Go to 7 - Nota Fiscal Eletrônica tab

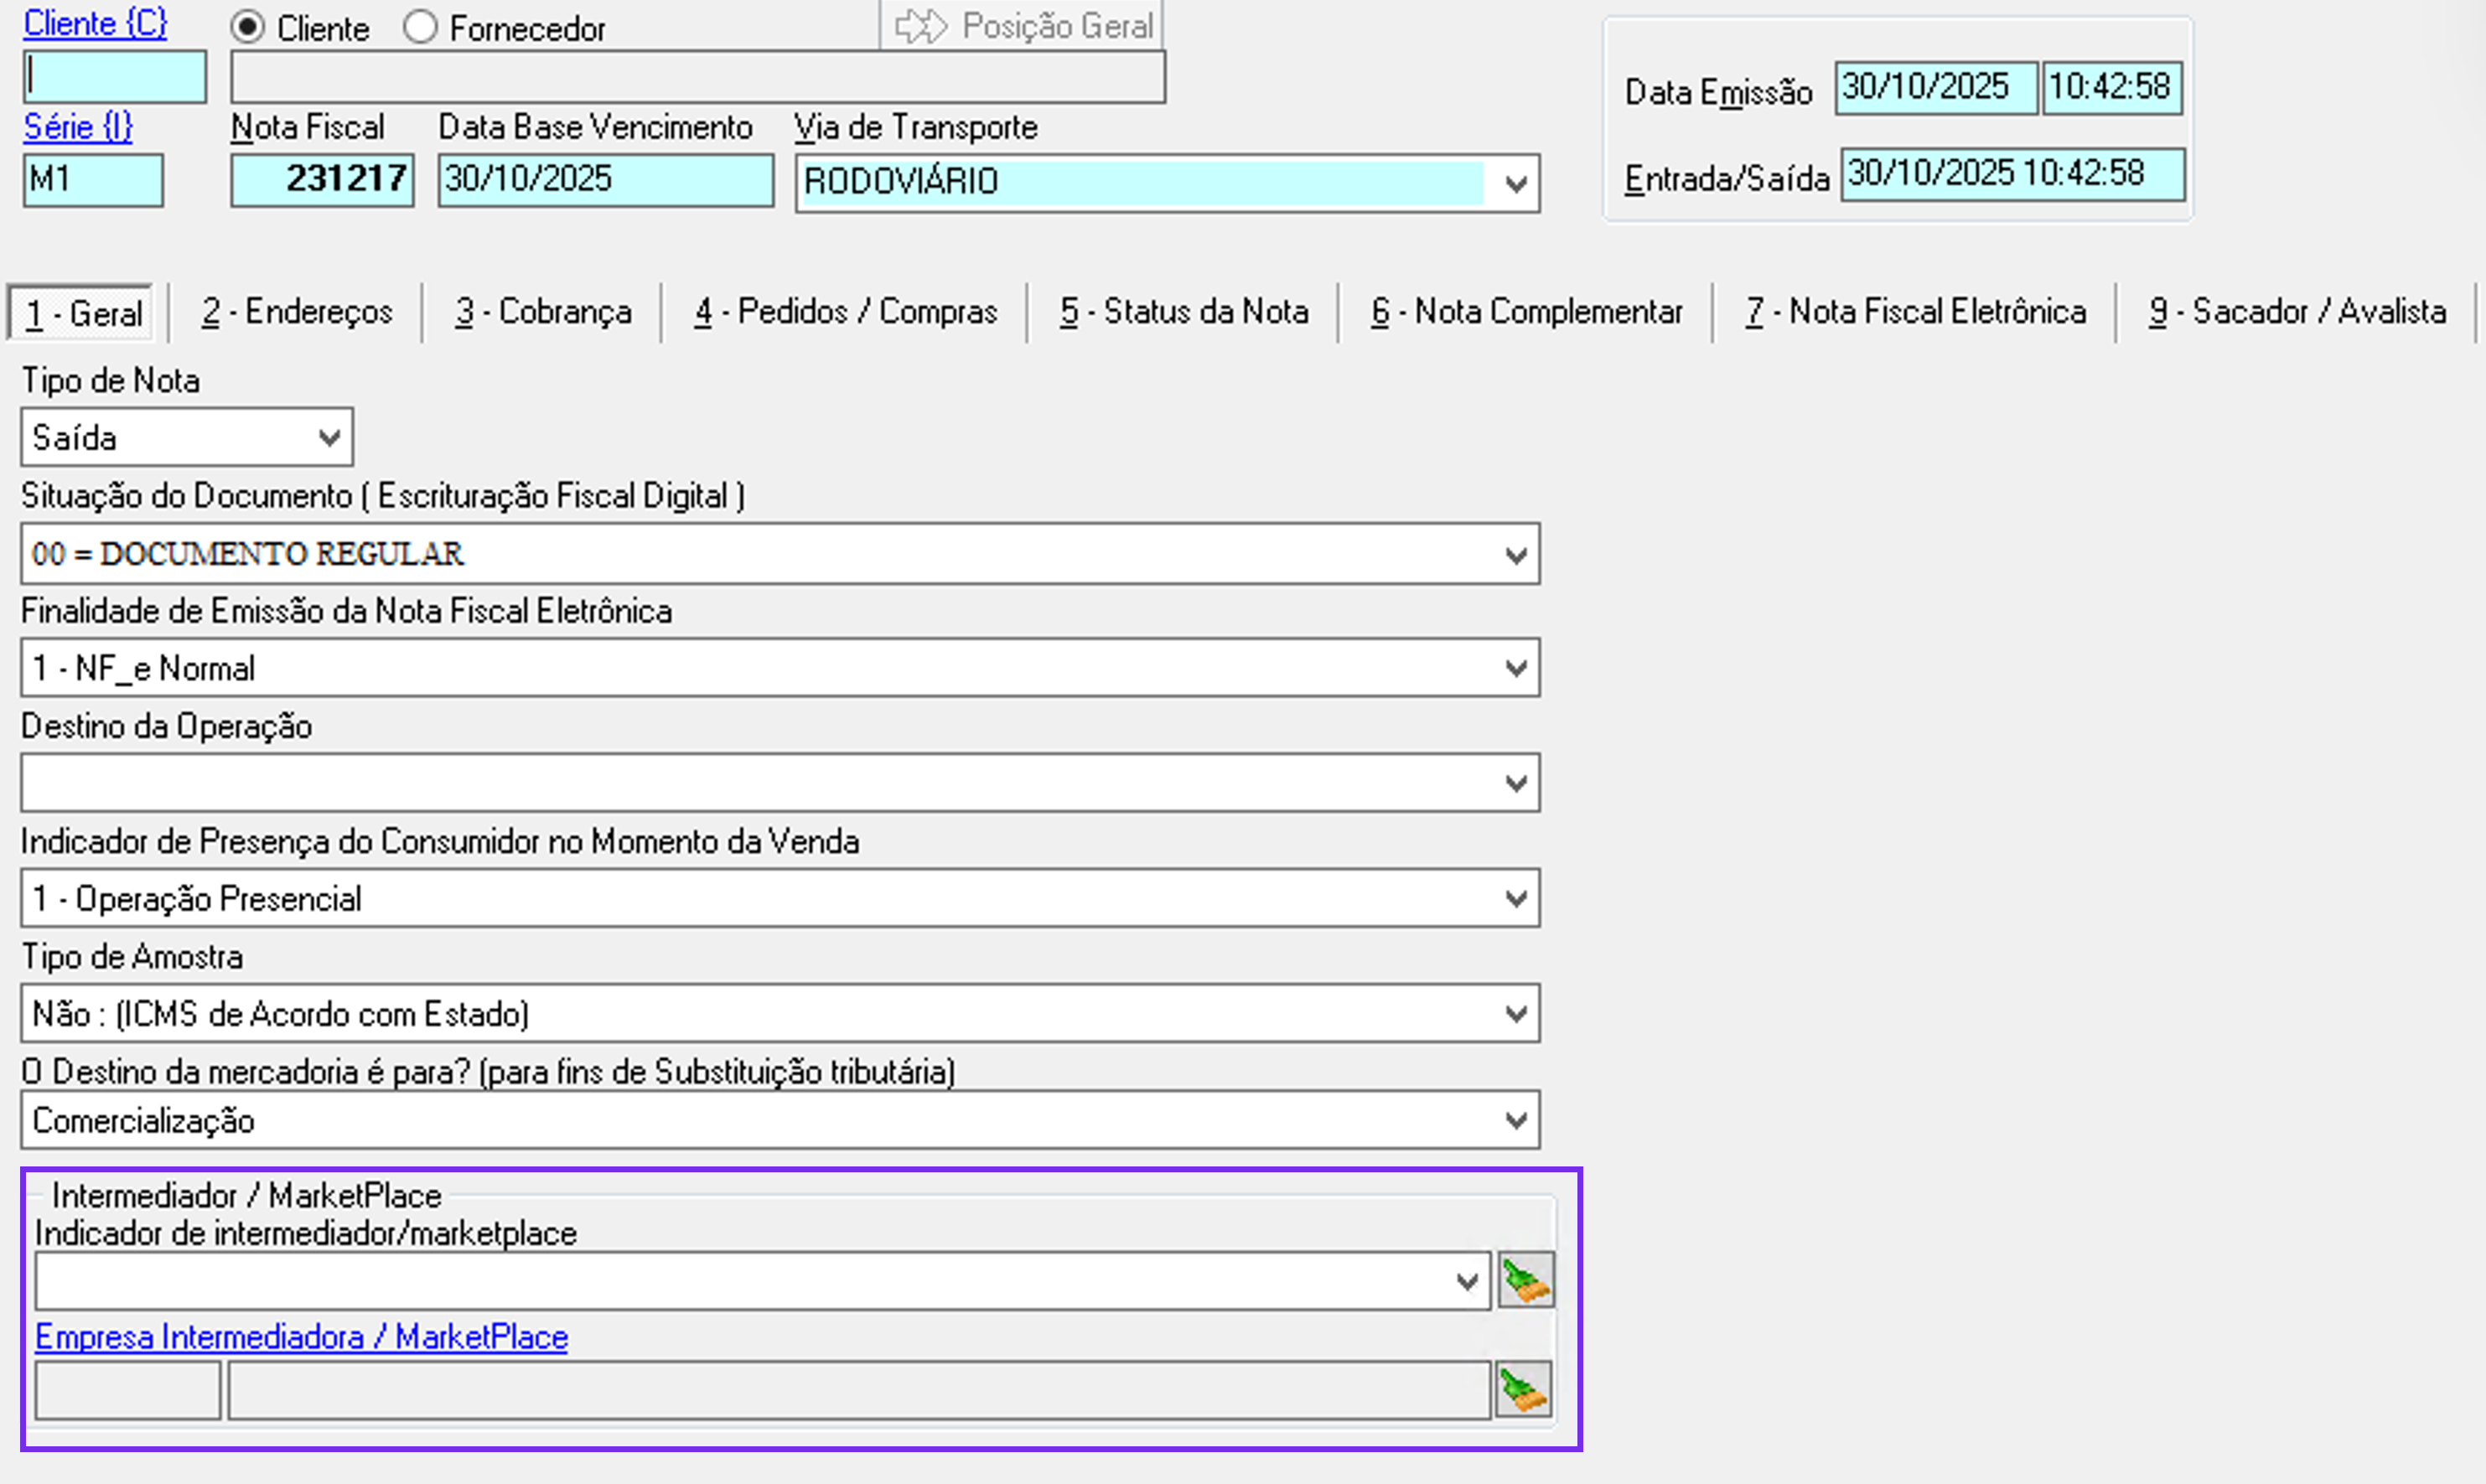click(x=1915, y=312)
